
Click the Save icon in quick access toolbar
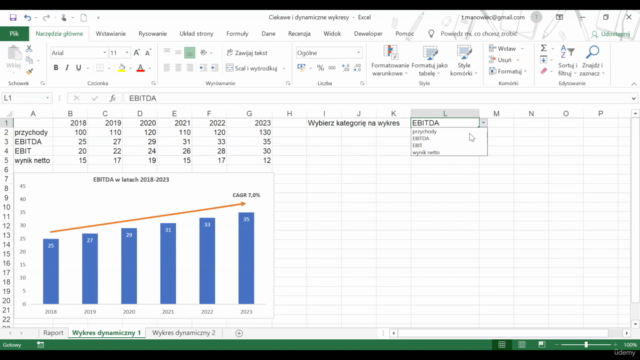13,18
